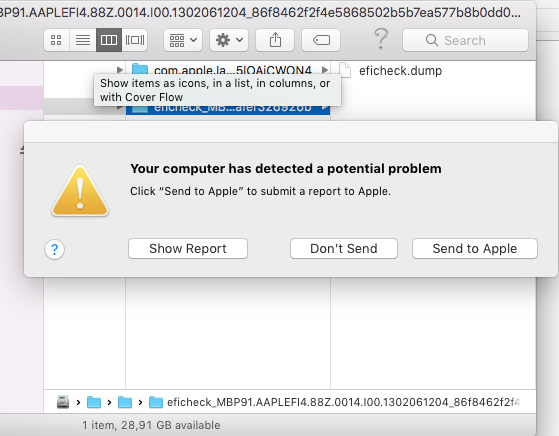The height and width of the screenshot is (436, 559).
Task: Switch to Cover Flow view
Action: pyautogui.click(x=135, y=40)
